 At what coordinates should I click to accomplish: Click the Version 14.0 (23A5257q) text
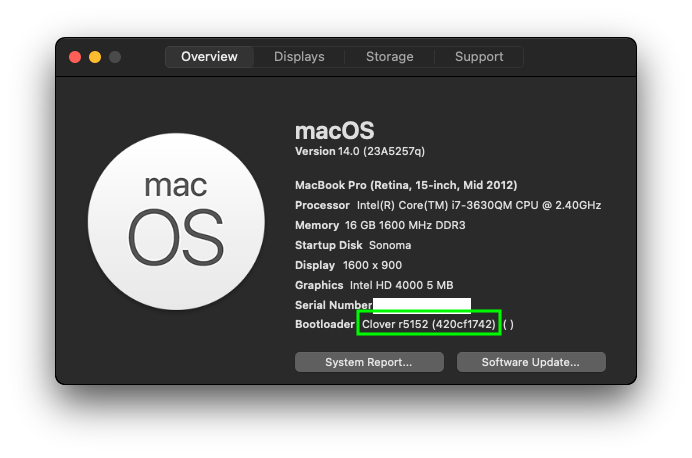pos(360,151)
